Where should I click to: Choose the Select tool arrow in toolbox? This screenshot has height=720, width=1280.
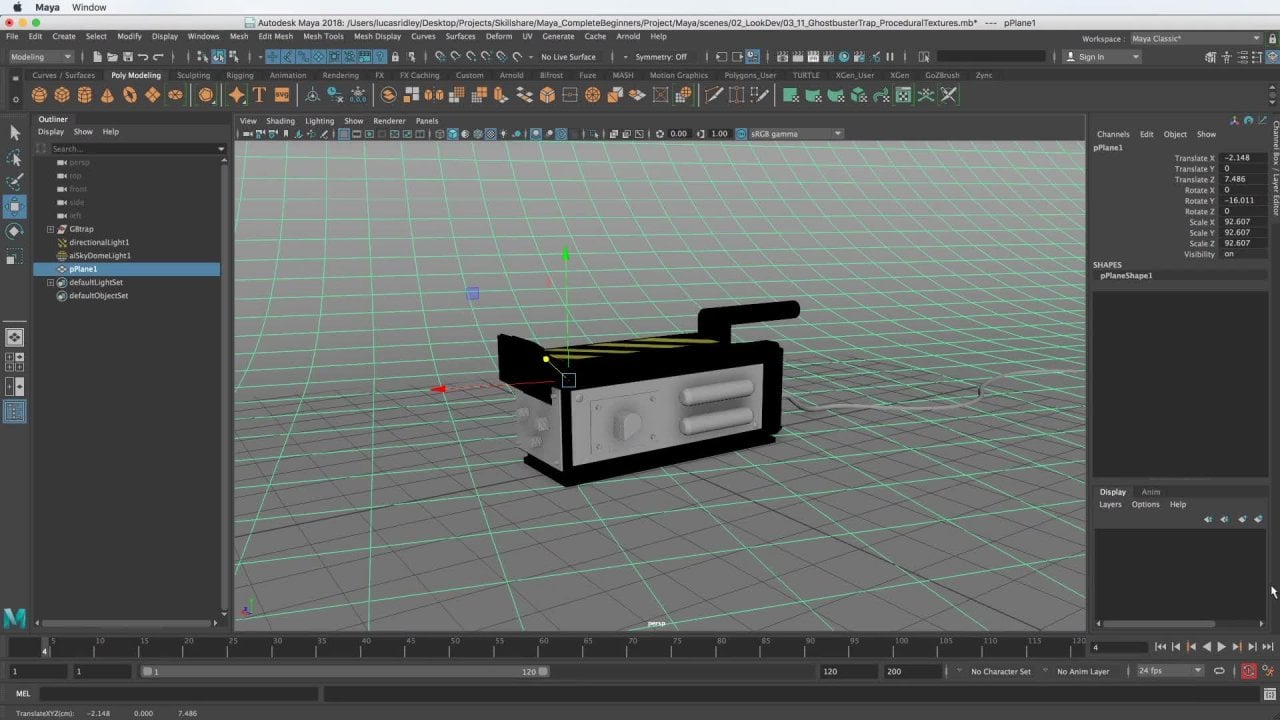15,132
